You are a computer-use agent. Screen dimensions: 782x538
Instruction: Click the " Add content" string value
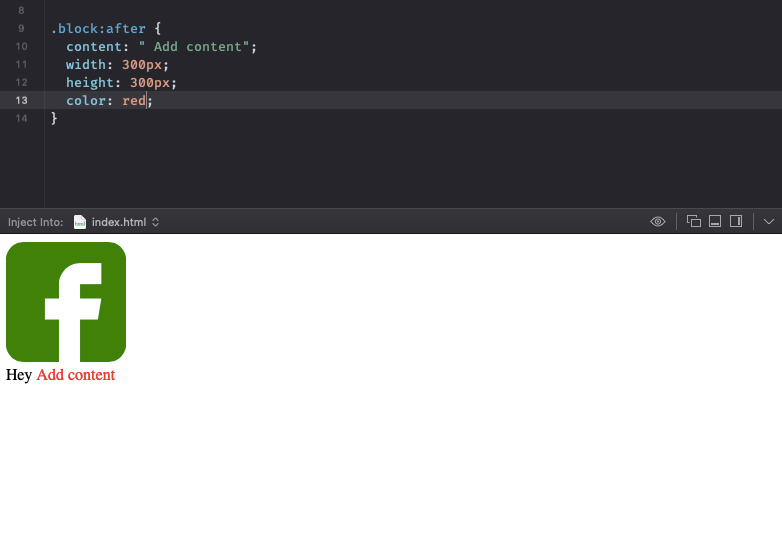pyautogui.click(x=194, y=46)
